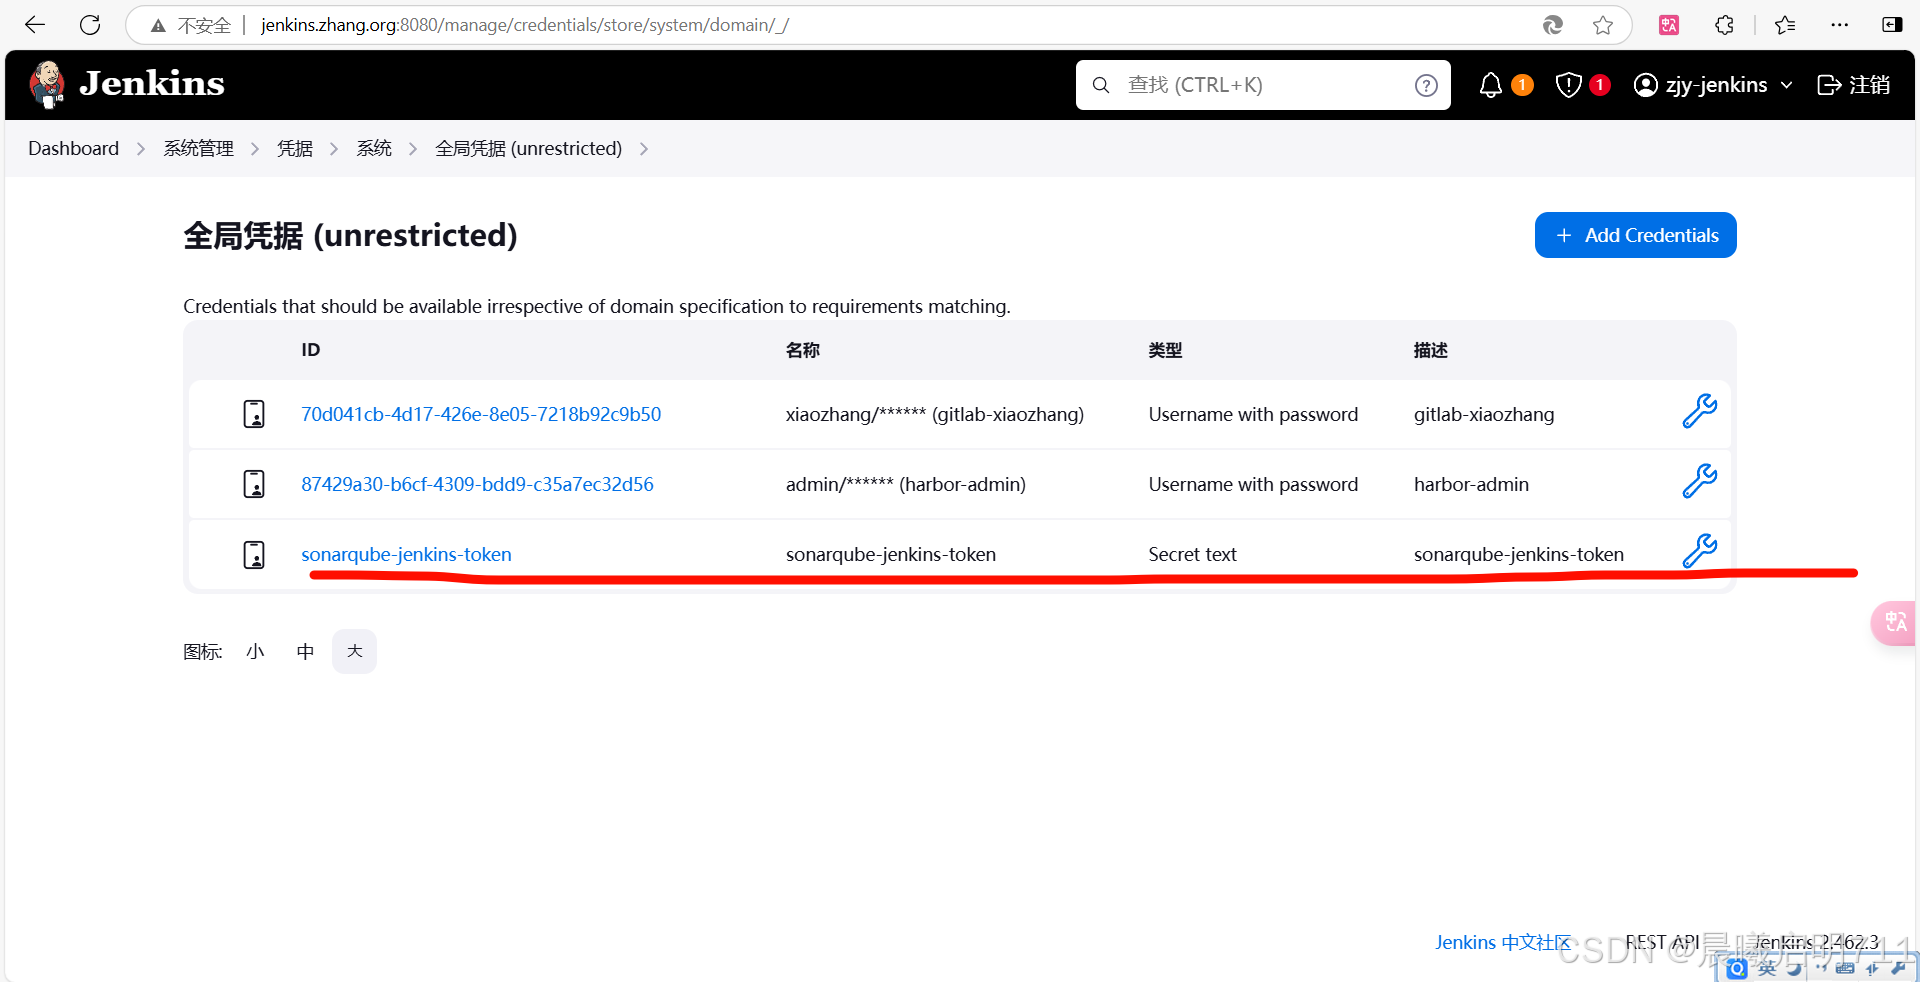Open the browser favorites list icon
1920x982 pixels.
pos(1785,25)
